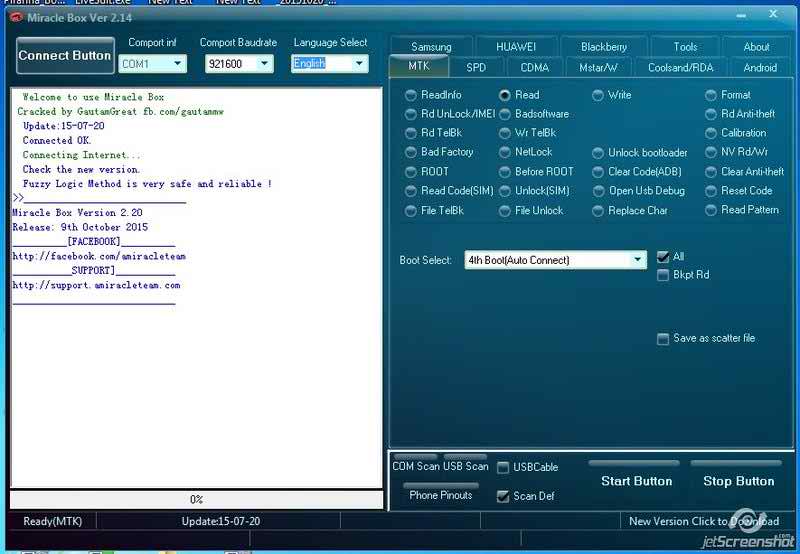Click the COM Scan button
This screenshot has width=800, height=554.
416,466
